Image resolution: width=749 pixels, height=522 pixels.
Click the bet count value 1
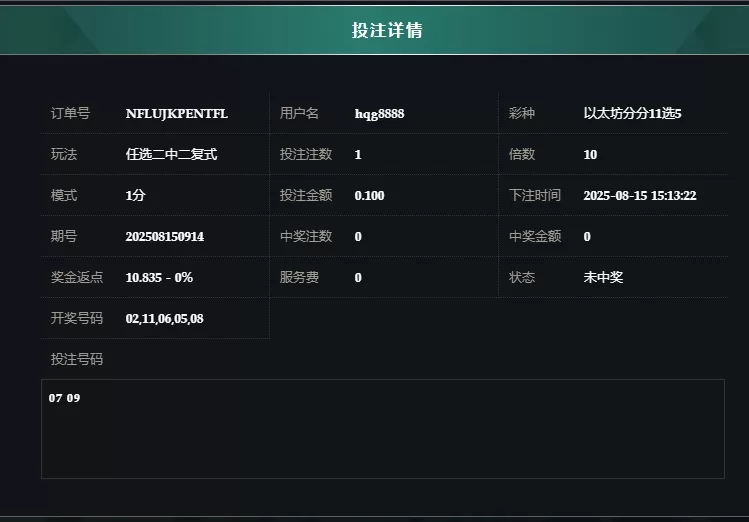click(x=358, y=155)
